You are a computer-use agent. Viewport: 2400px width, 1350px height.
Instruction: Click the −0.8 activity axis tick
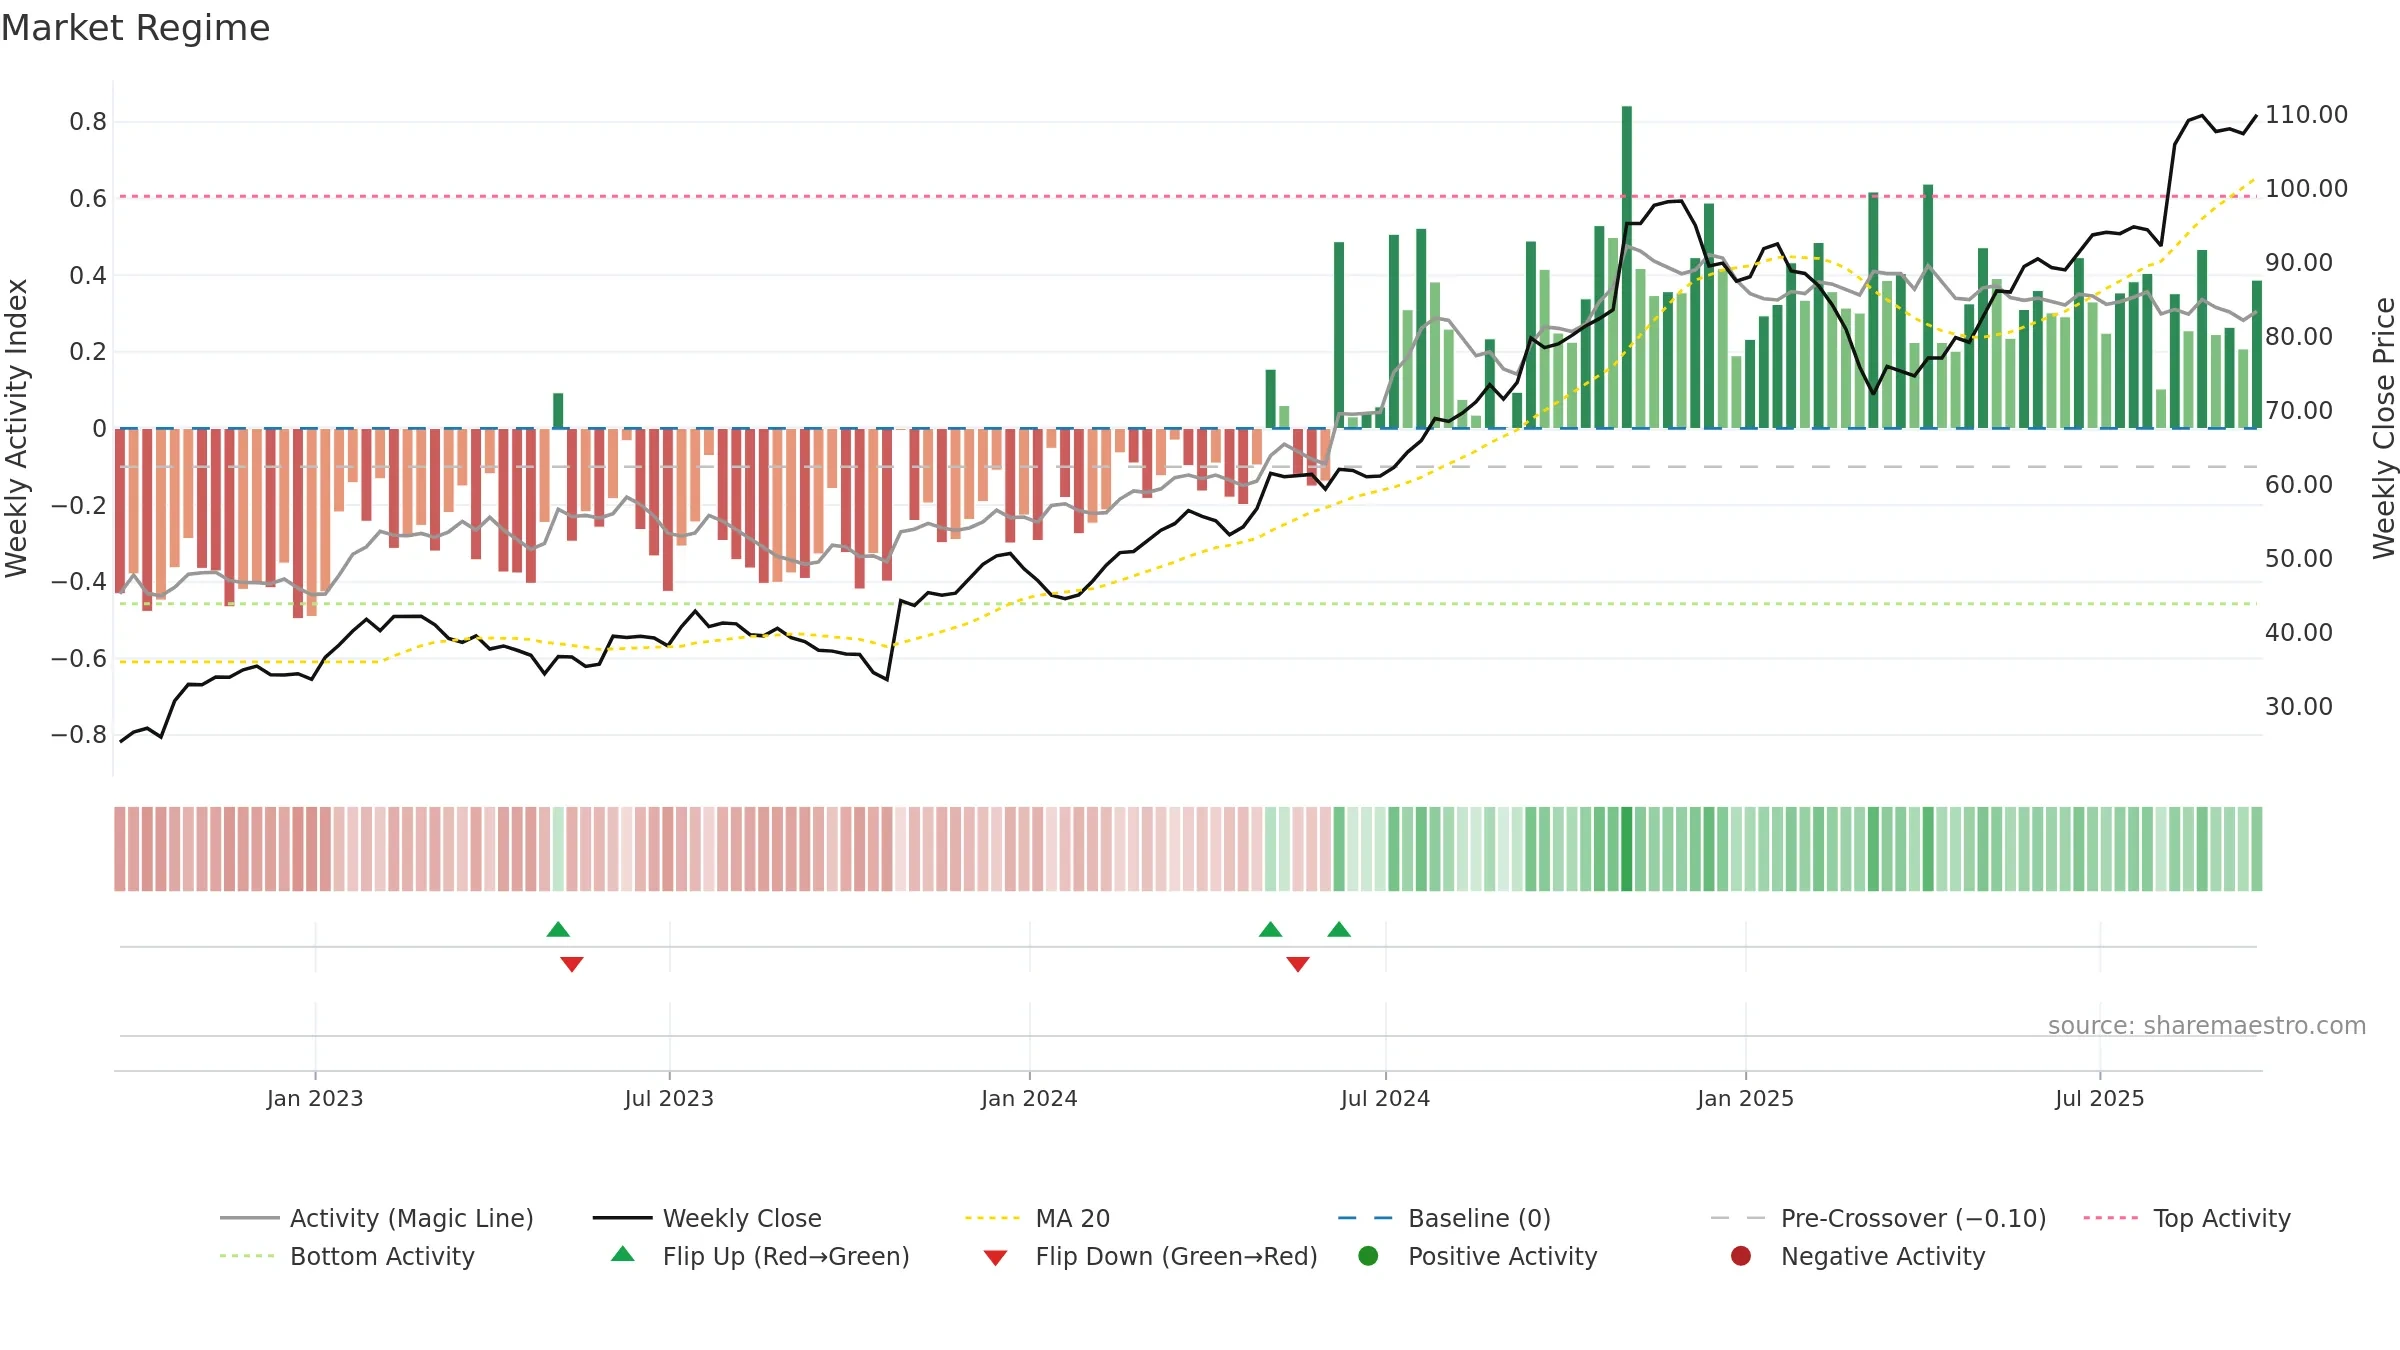tap(79, 735)
